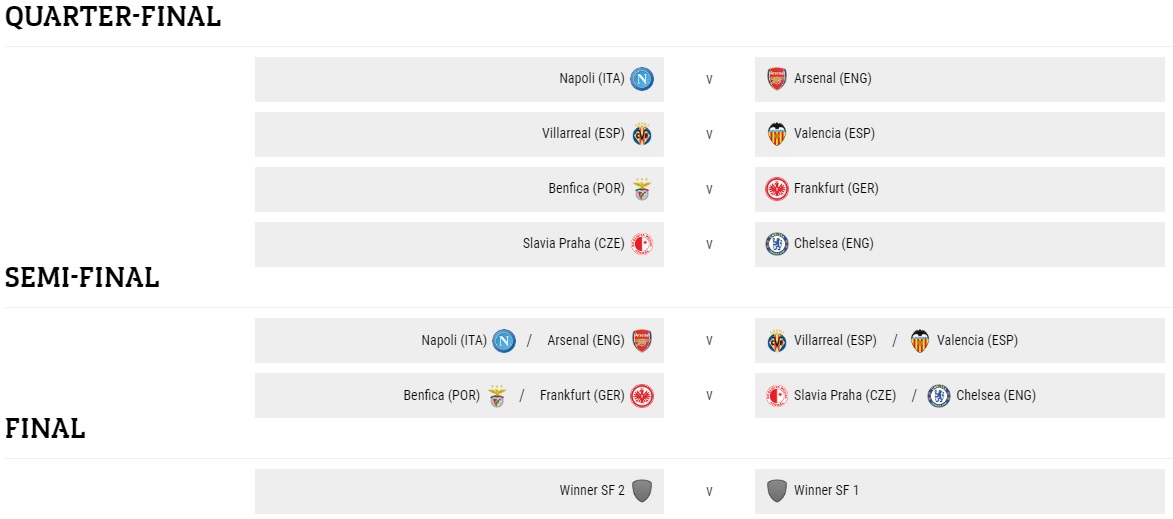Click the Valencia bat crest in quarter-final
Screen dimensions: 1173x519
pos(777,134)
